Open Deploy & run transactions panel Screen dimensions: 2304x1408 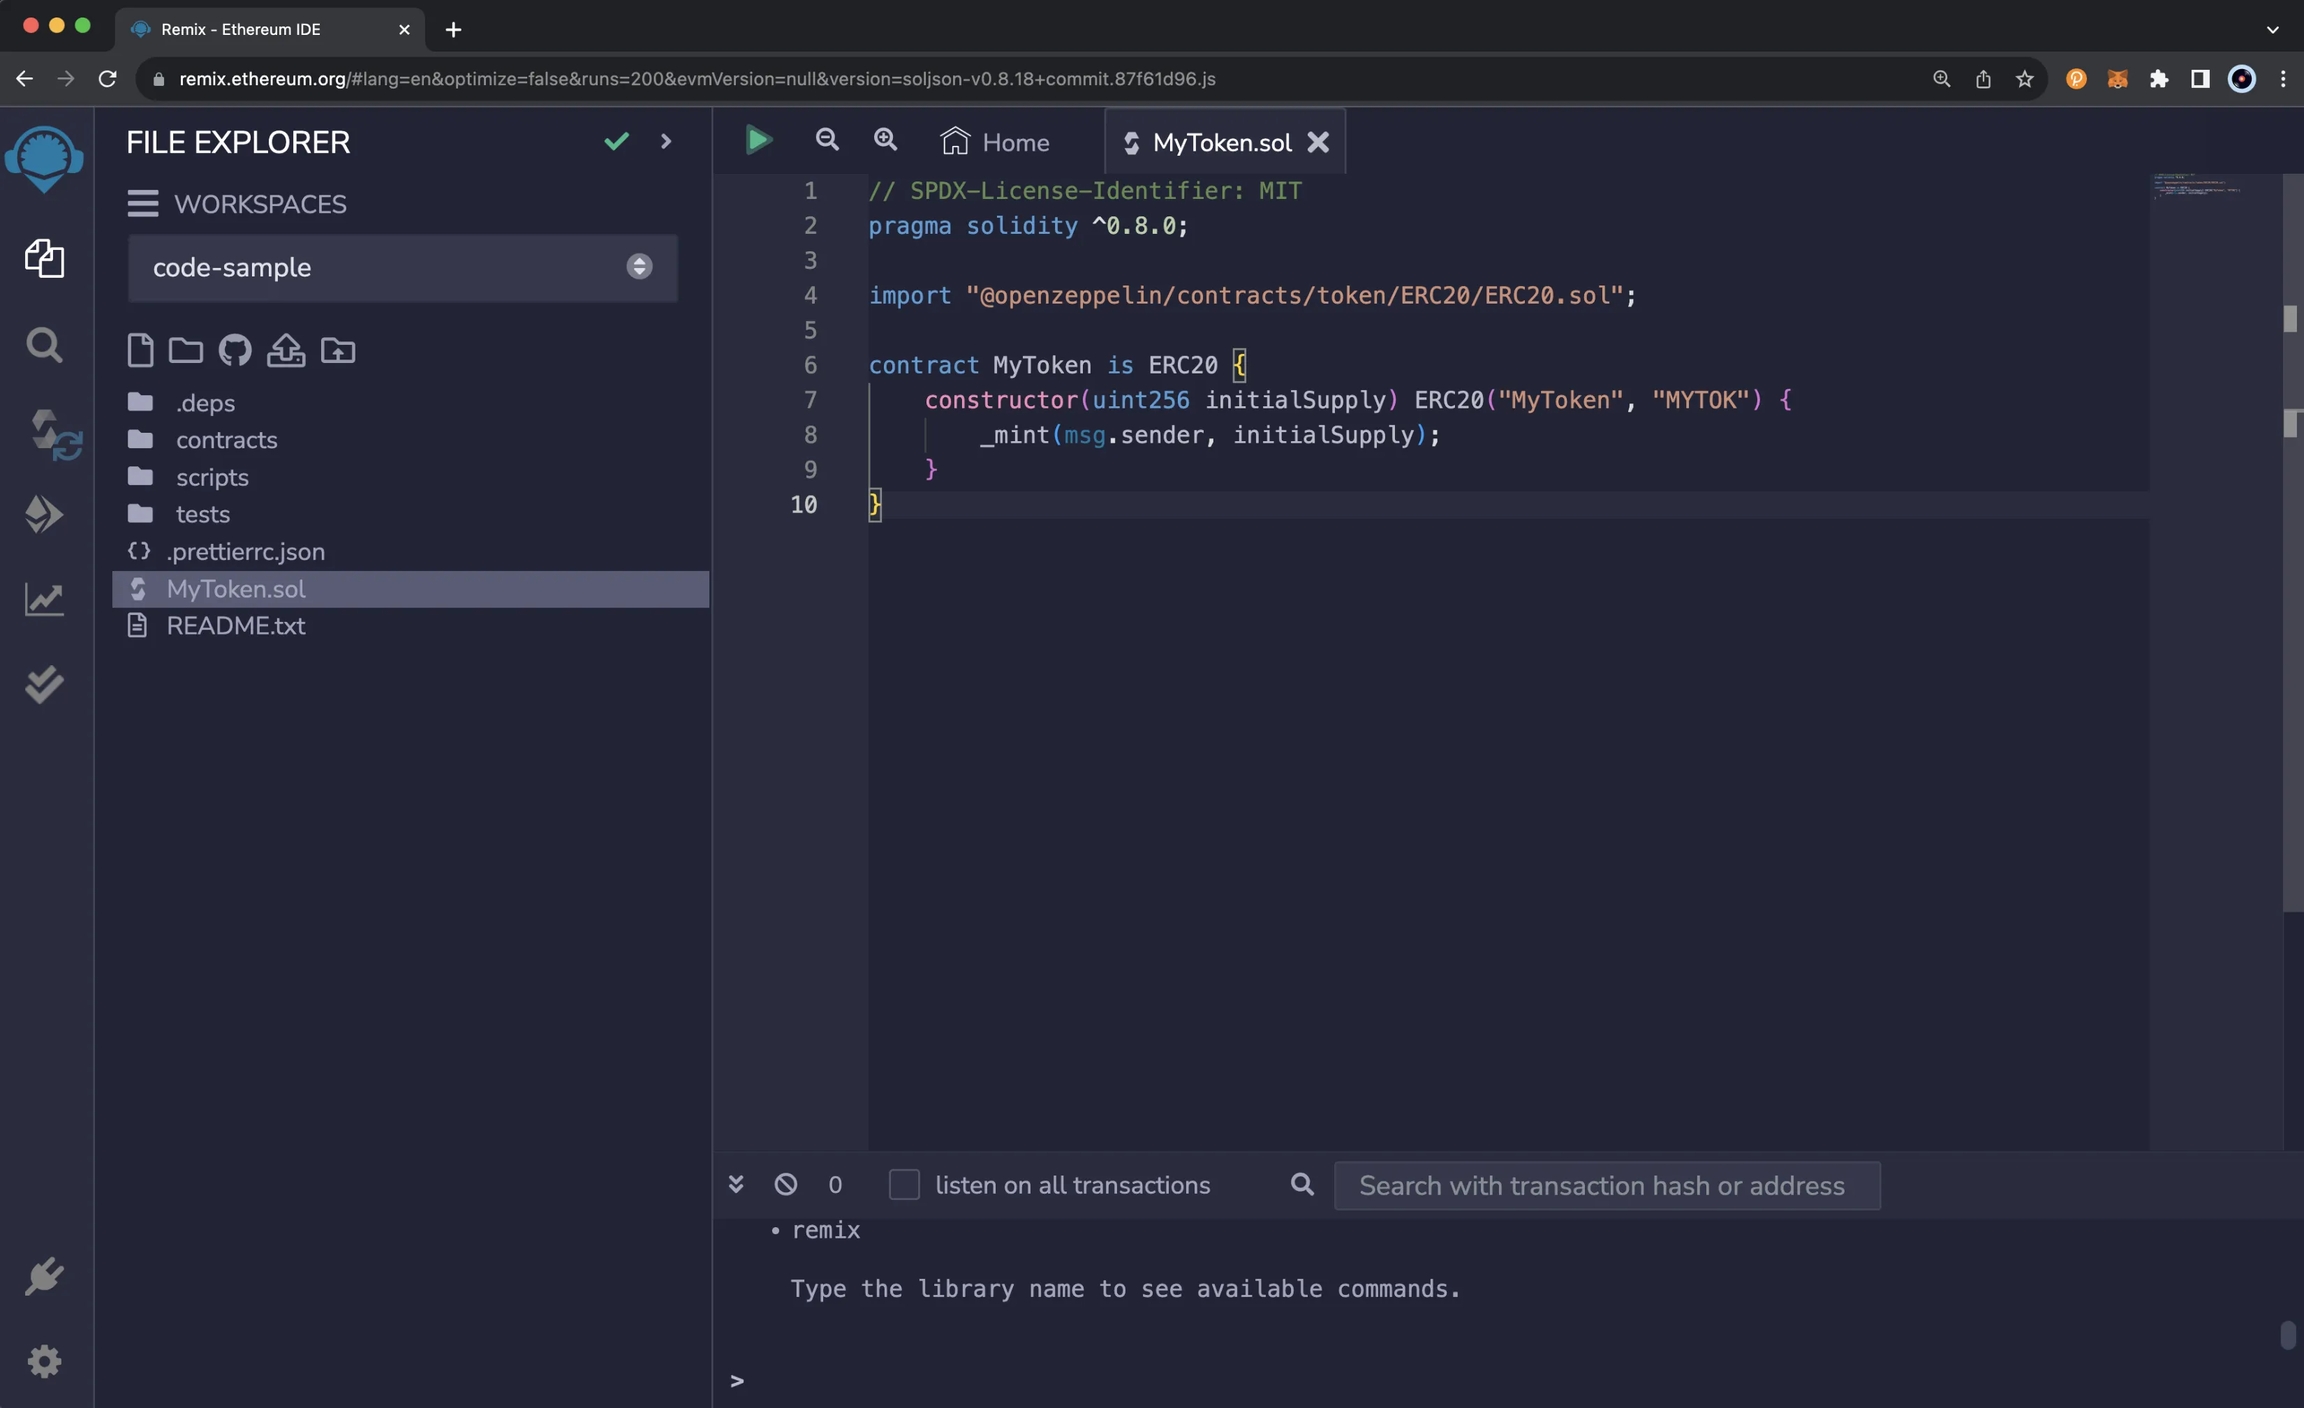(44, 514)
